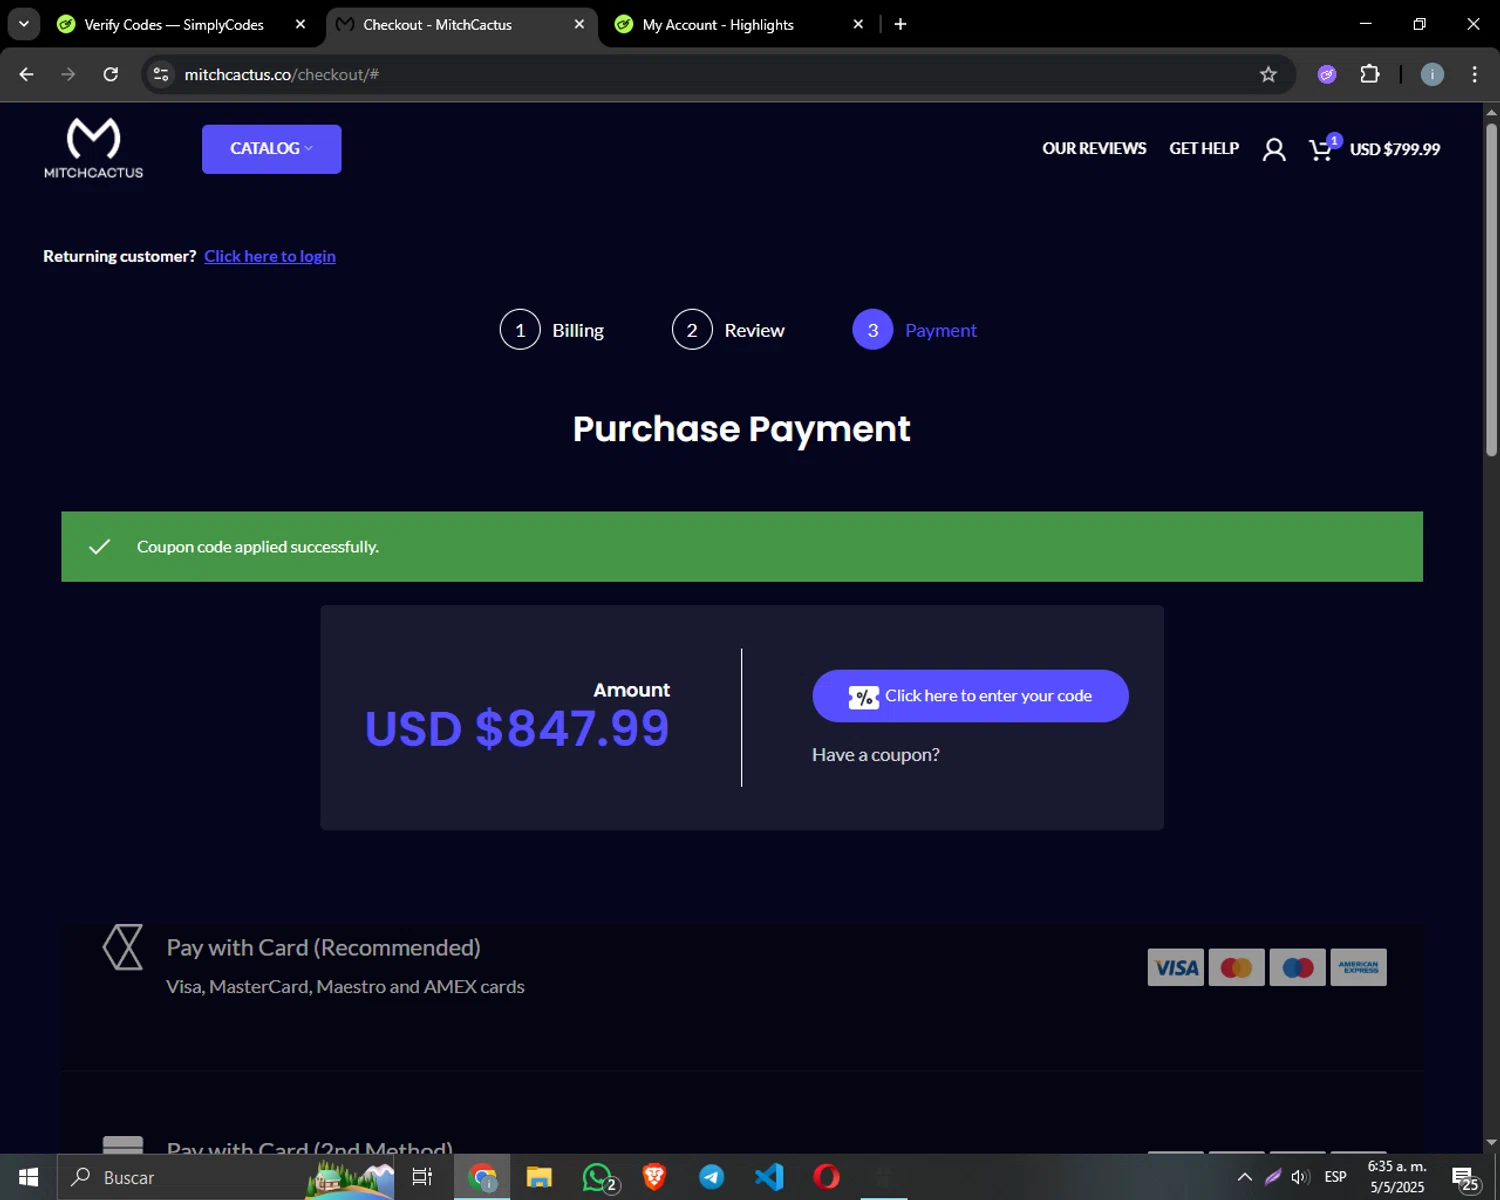
Task: Go to checkout step 1 Billing
Action: click(x=552, y=330)
